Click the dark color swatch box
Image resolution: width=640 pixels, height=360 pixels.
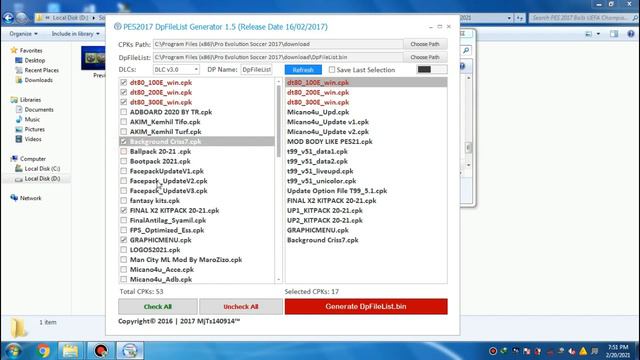(424, 69)
